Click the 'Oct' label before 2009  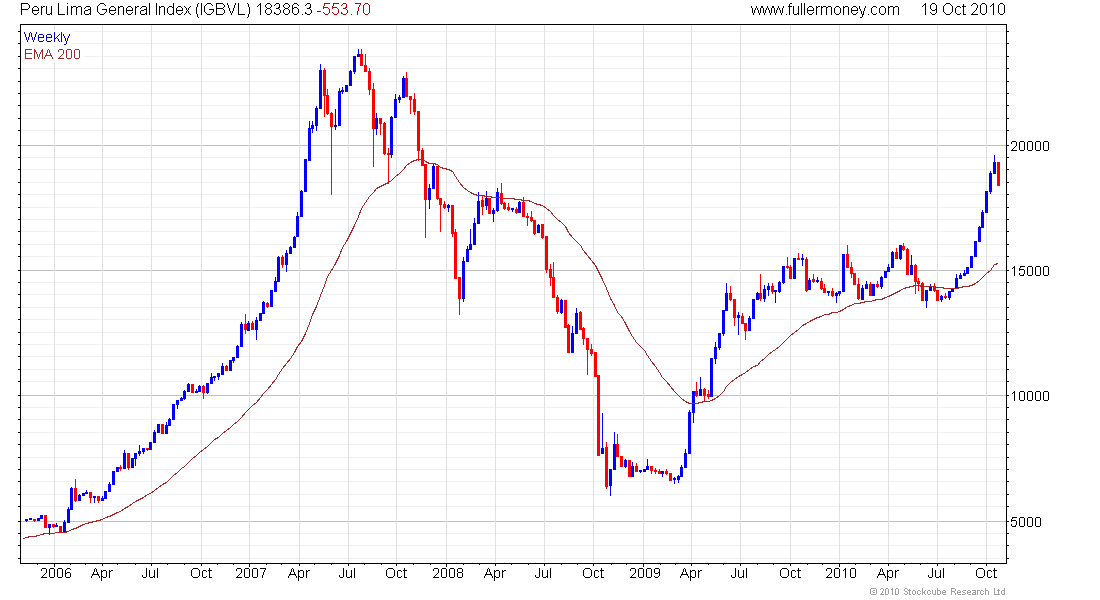tap(593, 573)
